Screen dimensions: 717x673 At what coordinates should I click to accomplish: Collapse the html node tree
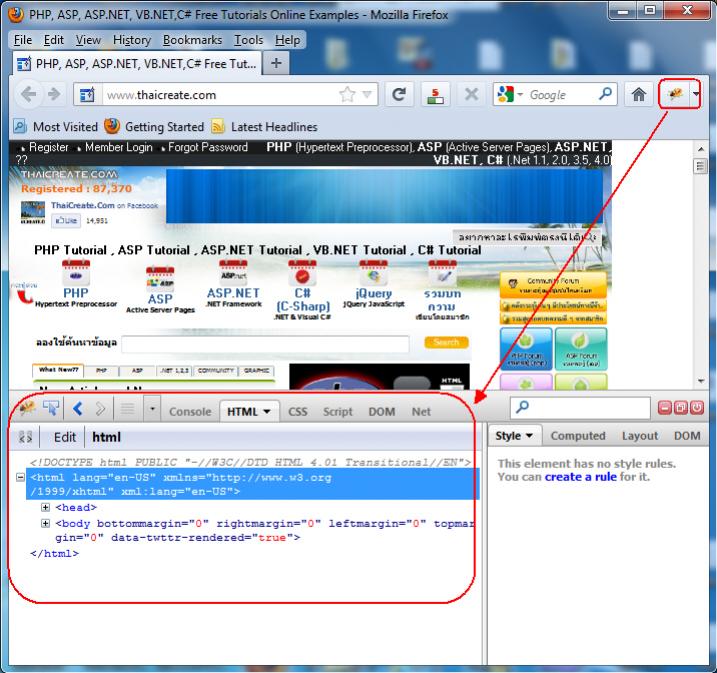[x=21, y=477]
